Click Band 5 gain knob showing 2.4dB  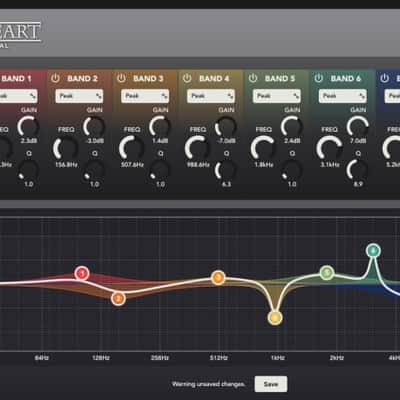coord(292,127)
